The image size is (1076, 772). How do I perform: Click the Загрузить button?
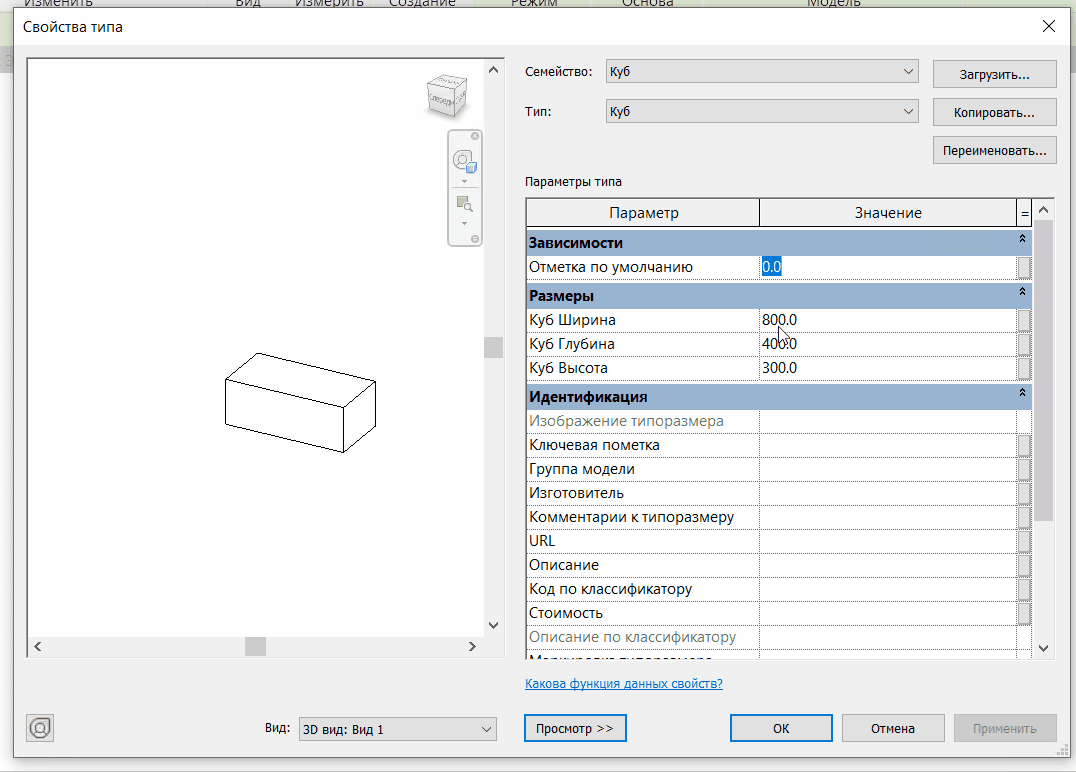coord(994,74)
